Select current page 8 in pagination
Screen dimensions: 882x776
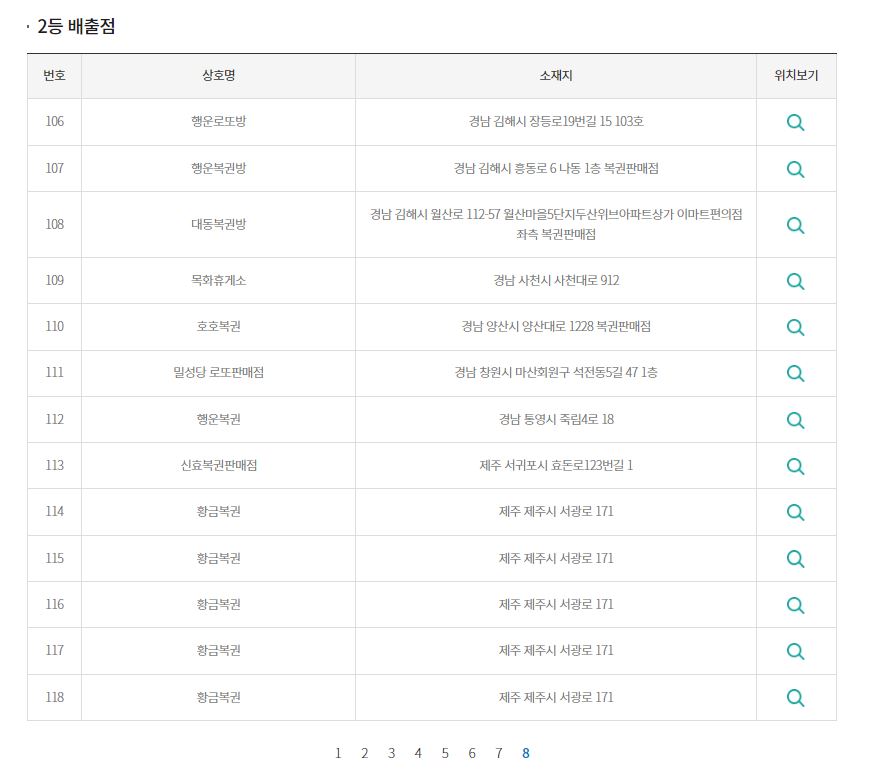[525, 753]
